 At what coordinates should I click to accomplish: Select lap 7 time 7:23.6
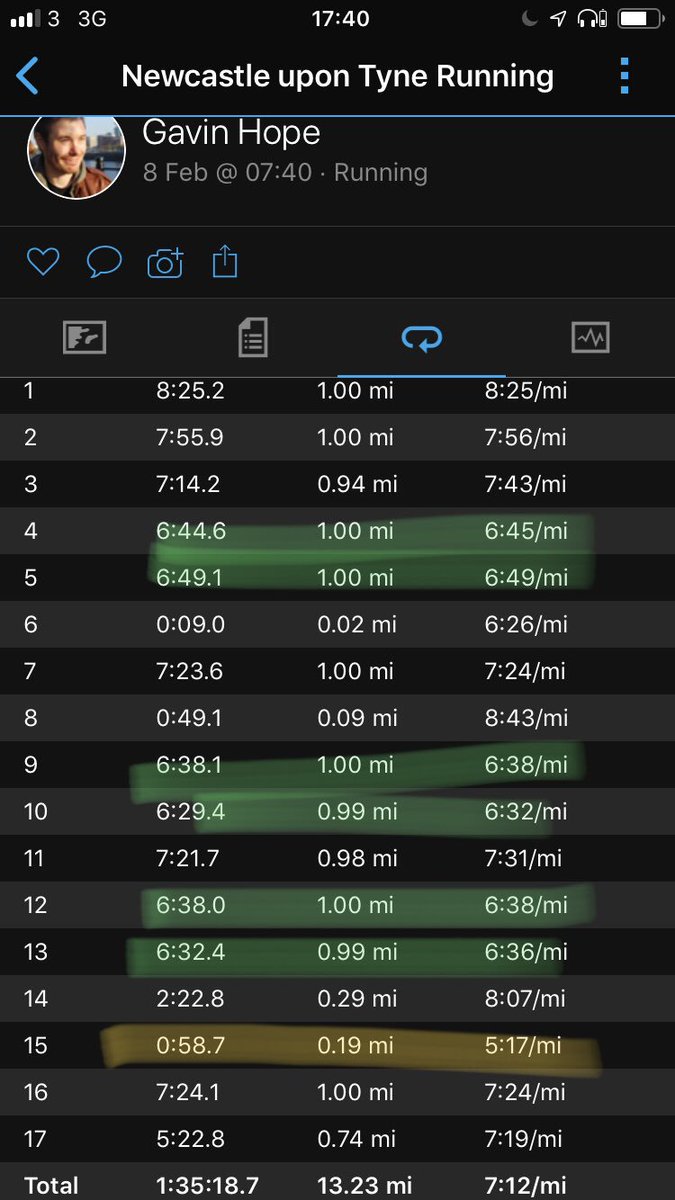tap(190, 671)
